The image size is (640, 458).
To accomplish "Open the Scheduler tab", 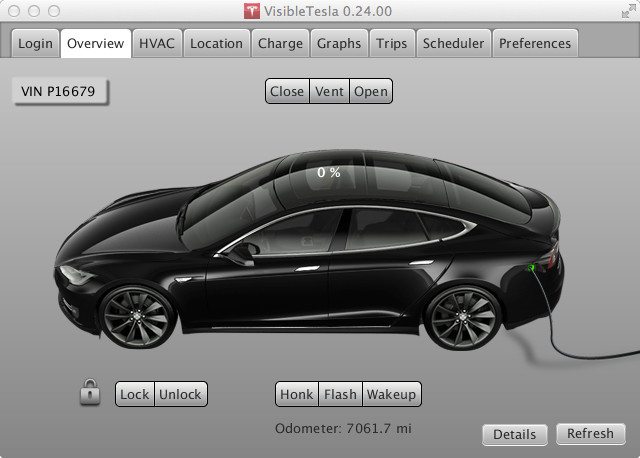I will pyautogui.click(x=453, y=43).
